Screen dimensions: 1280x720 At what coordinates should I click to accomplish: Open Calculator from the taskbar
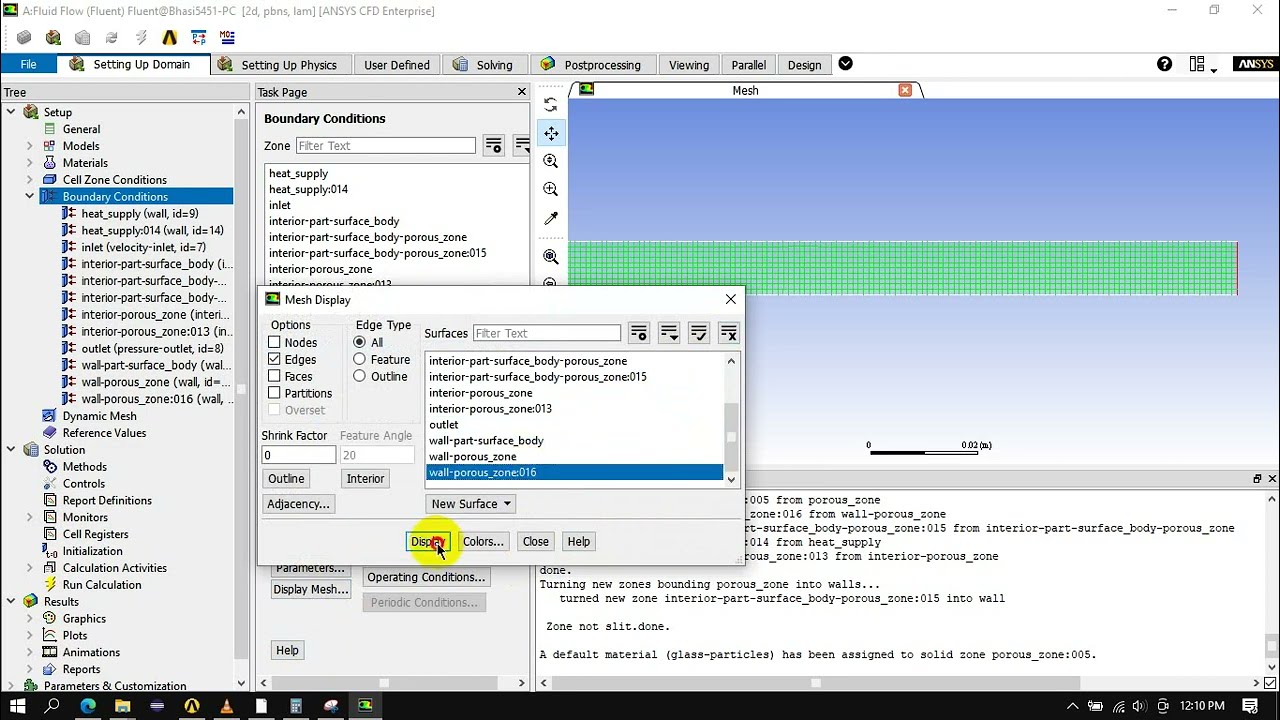[296, 706]
